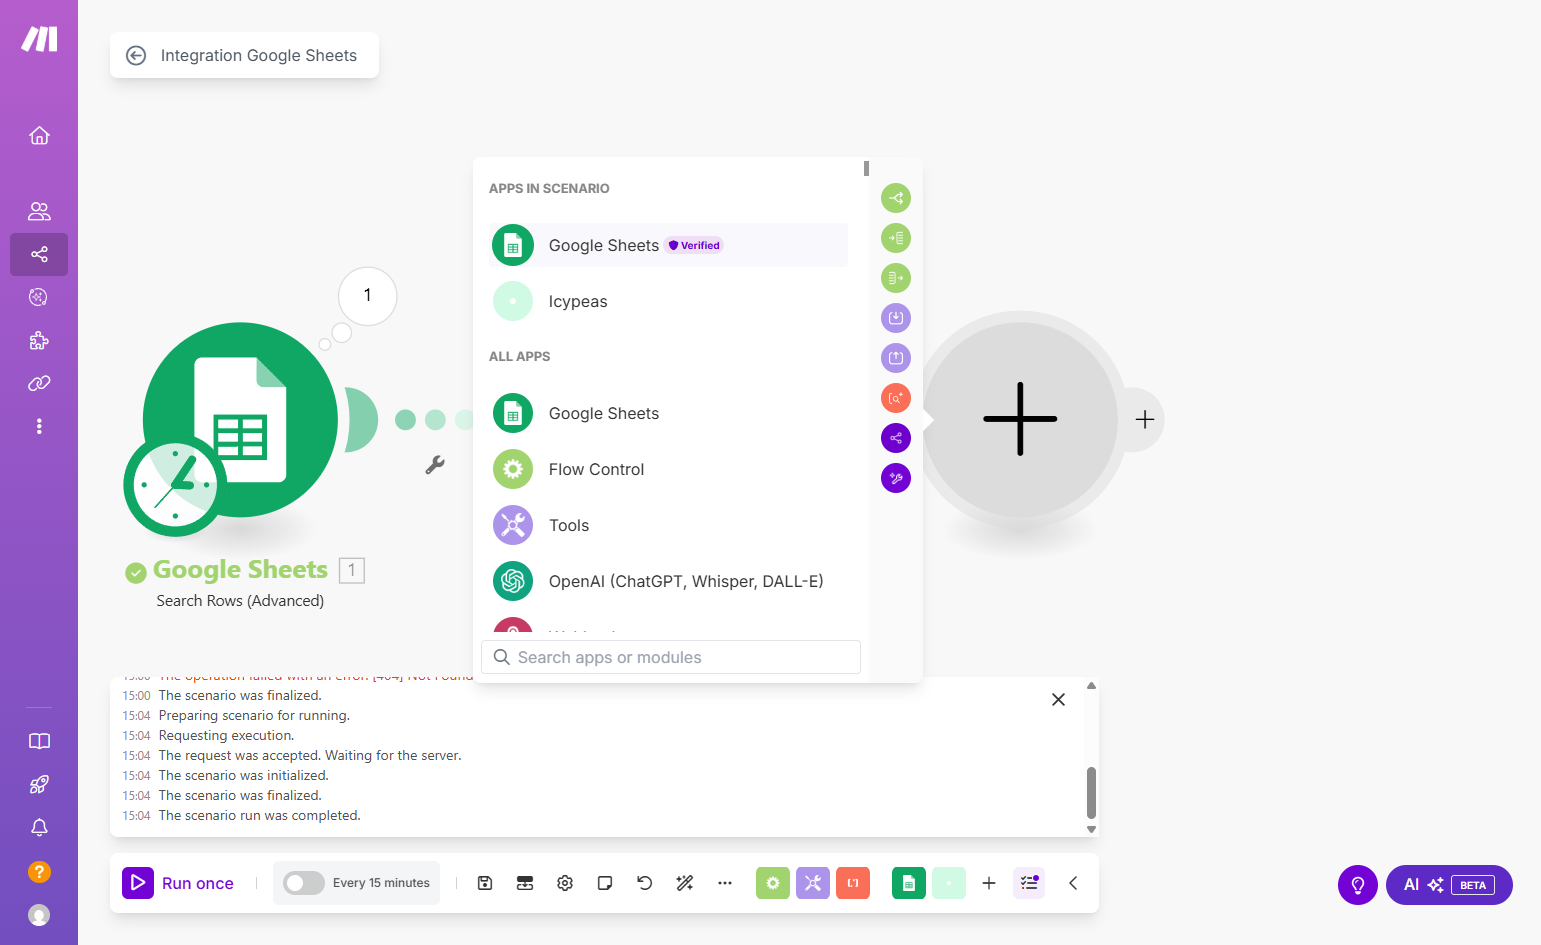Toggle the Every 15 minutes scheduling switch
This screenshot has width=1541, height=945.
(x=303, y=883)
